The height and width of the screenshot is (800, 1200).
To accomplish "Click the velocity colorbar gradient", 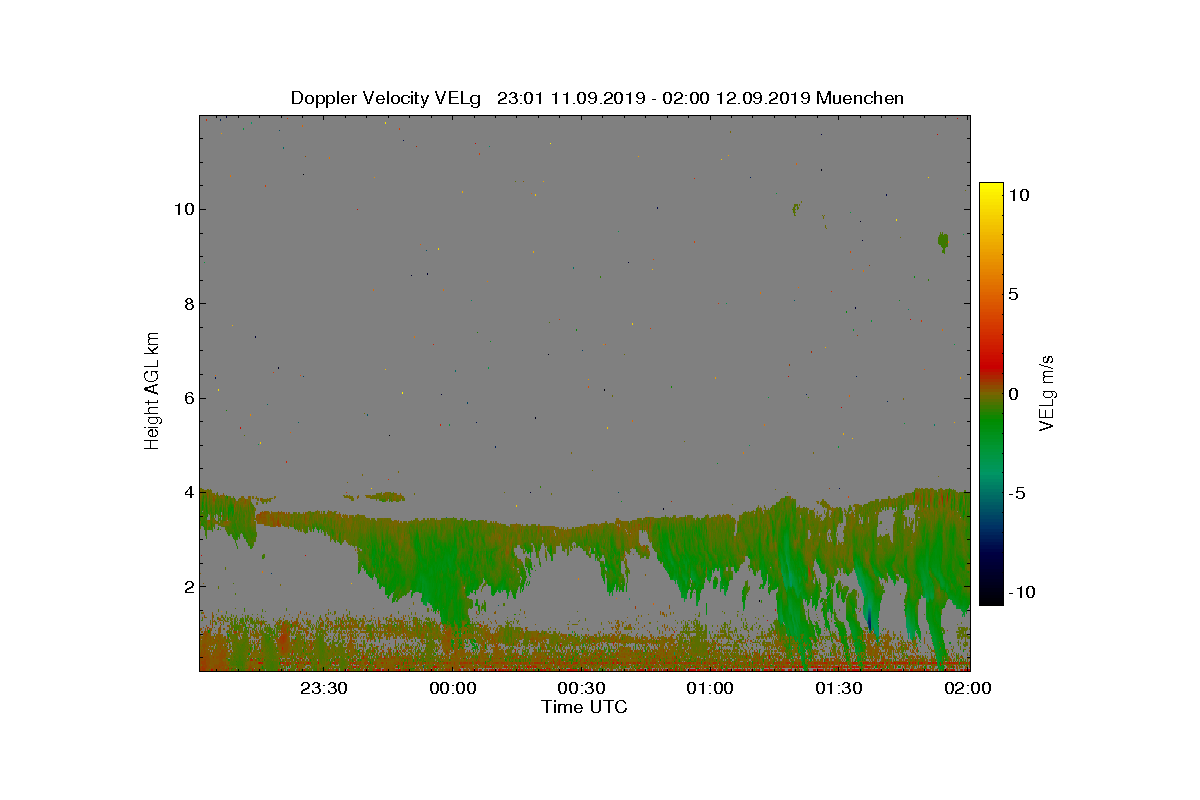I will [x=991, y=394].
